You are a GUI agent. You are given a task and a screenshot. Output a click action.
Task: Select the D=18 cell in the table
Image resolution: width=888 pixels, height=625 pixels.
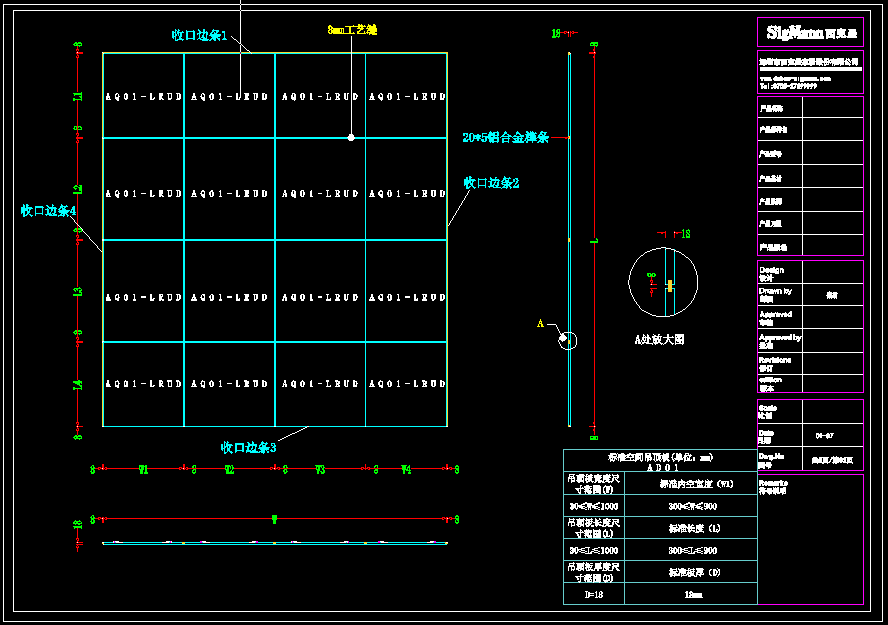coord(594,594)
